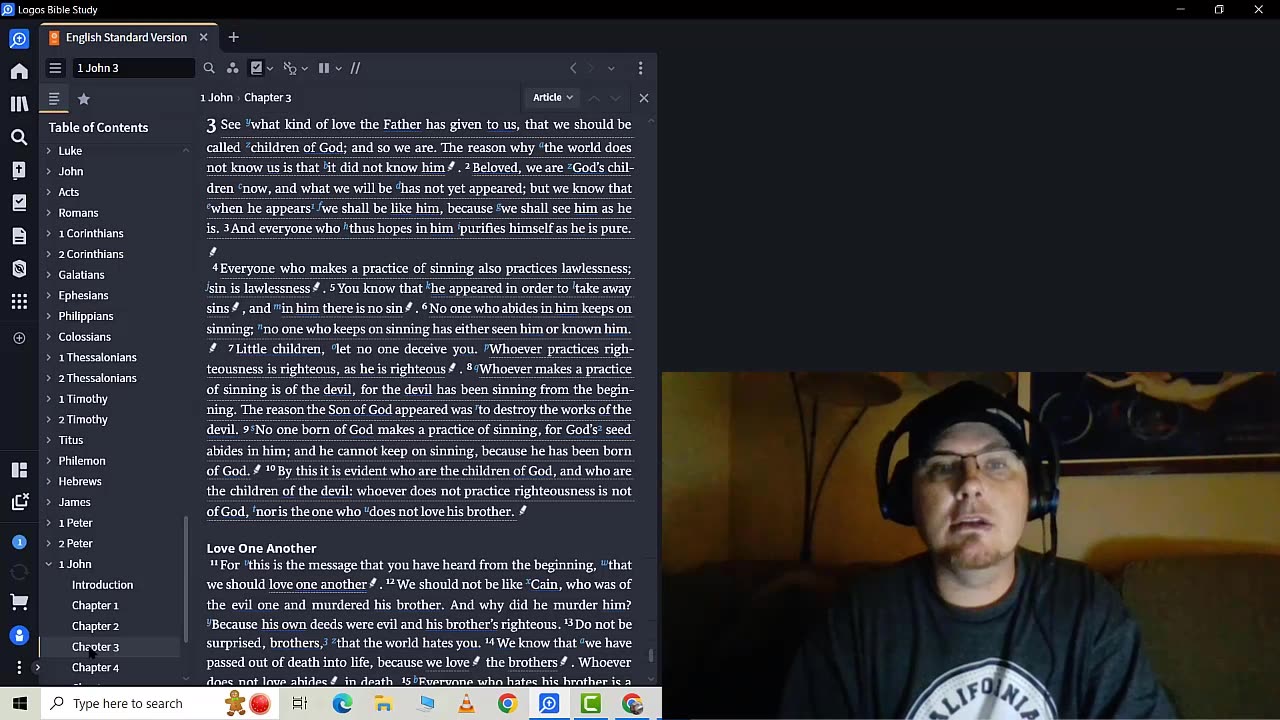Click the inline search magnifier icon
This screenshot has width=1280, height=720.
tap(209, 68)
